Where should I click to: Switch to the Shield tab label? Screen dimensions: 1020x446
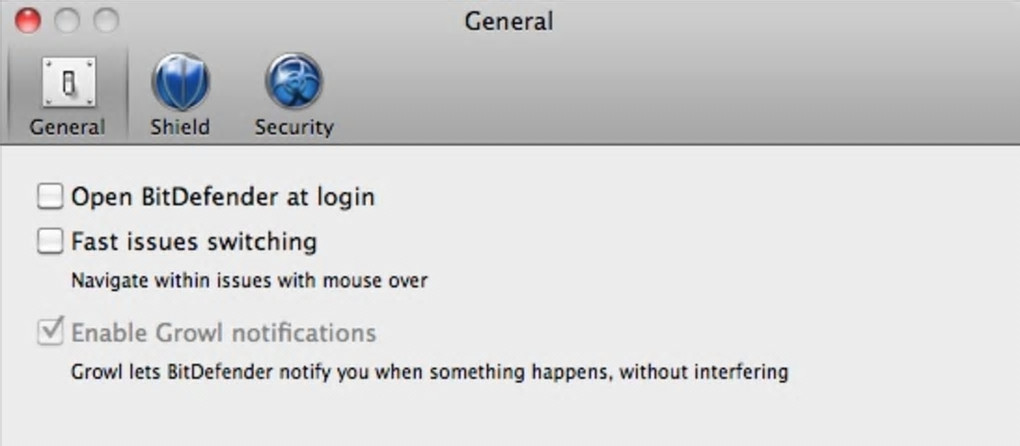[180, 127]
